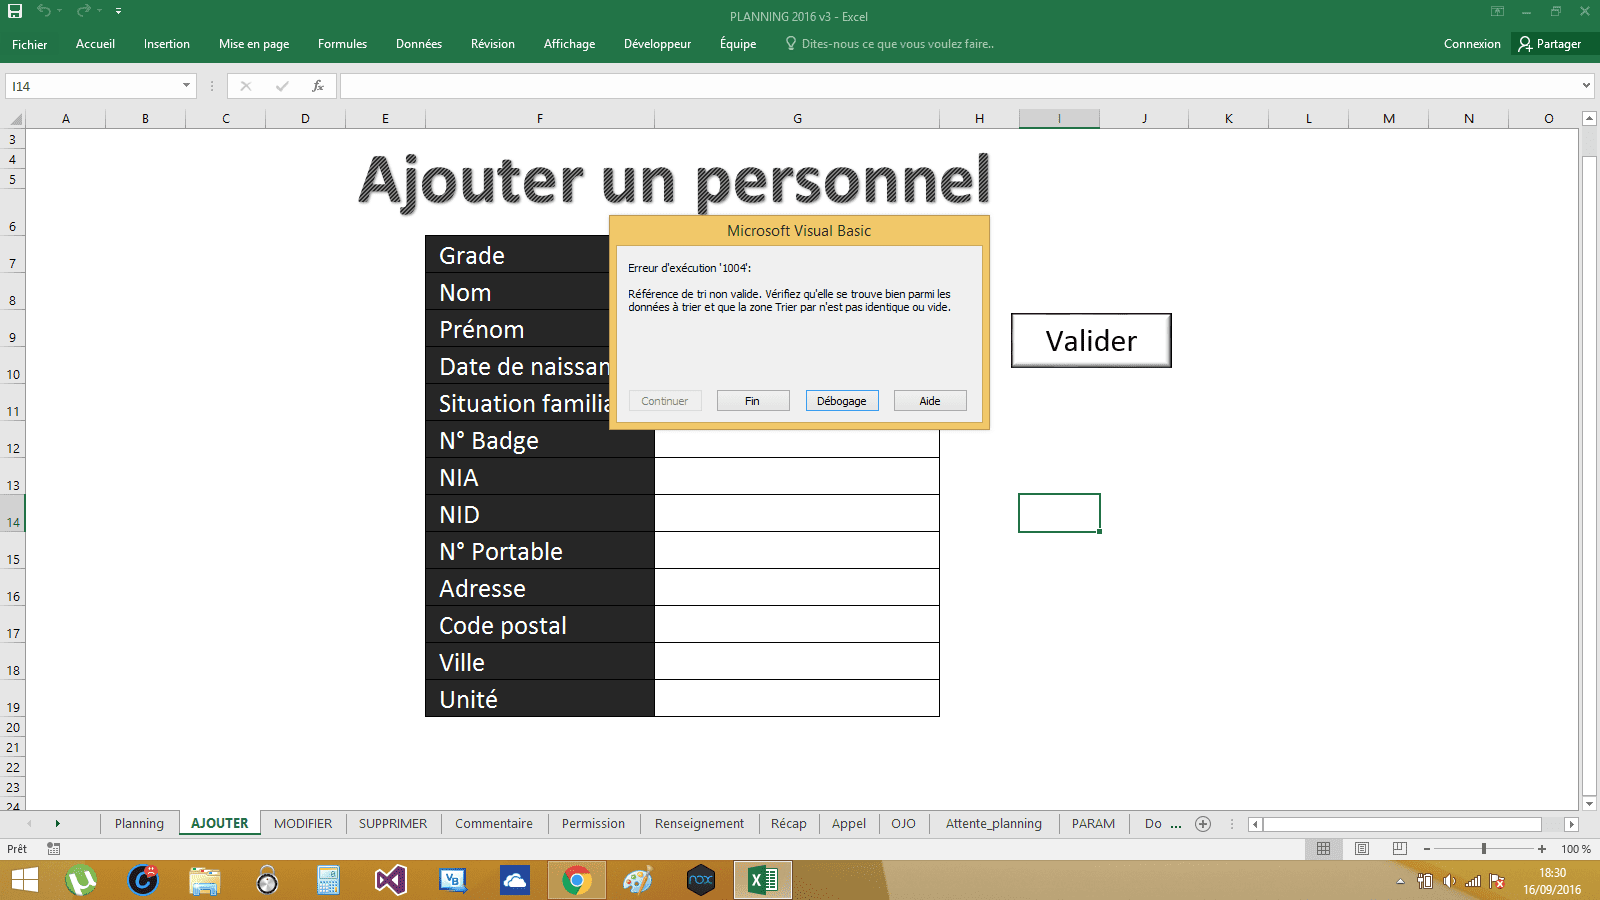Click the add new sheet plus icon
This screenshot has width=1600, height=900.
coord(1203,824)
